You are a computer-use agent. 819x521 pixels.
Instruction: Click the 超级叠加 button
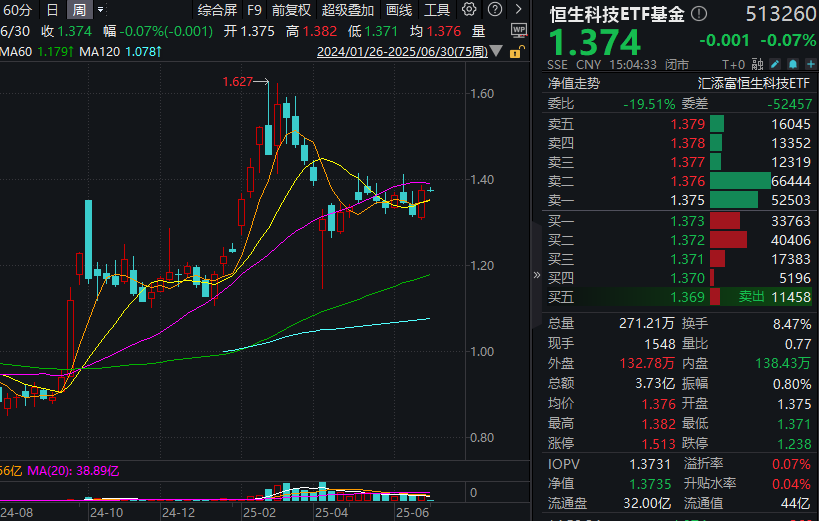[x=348, y=10]
